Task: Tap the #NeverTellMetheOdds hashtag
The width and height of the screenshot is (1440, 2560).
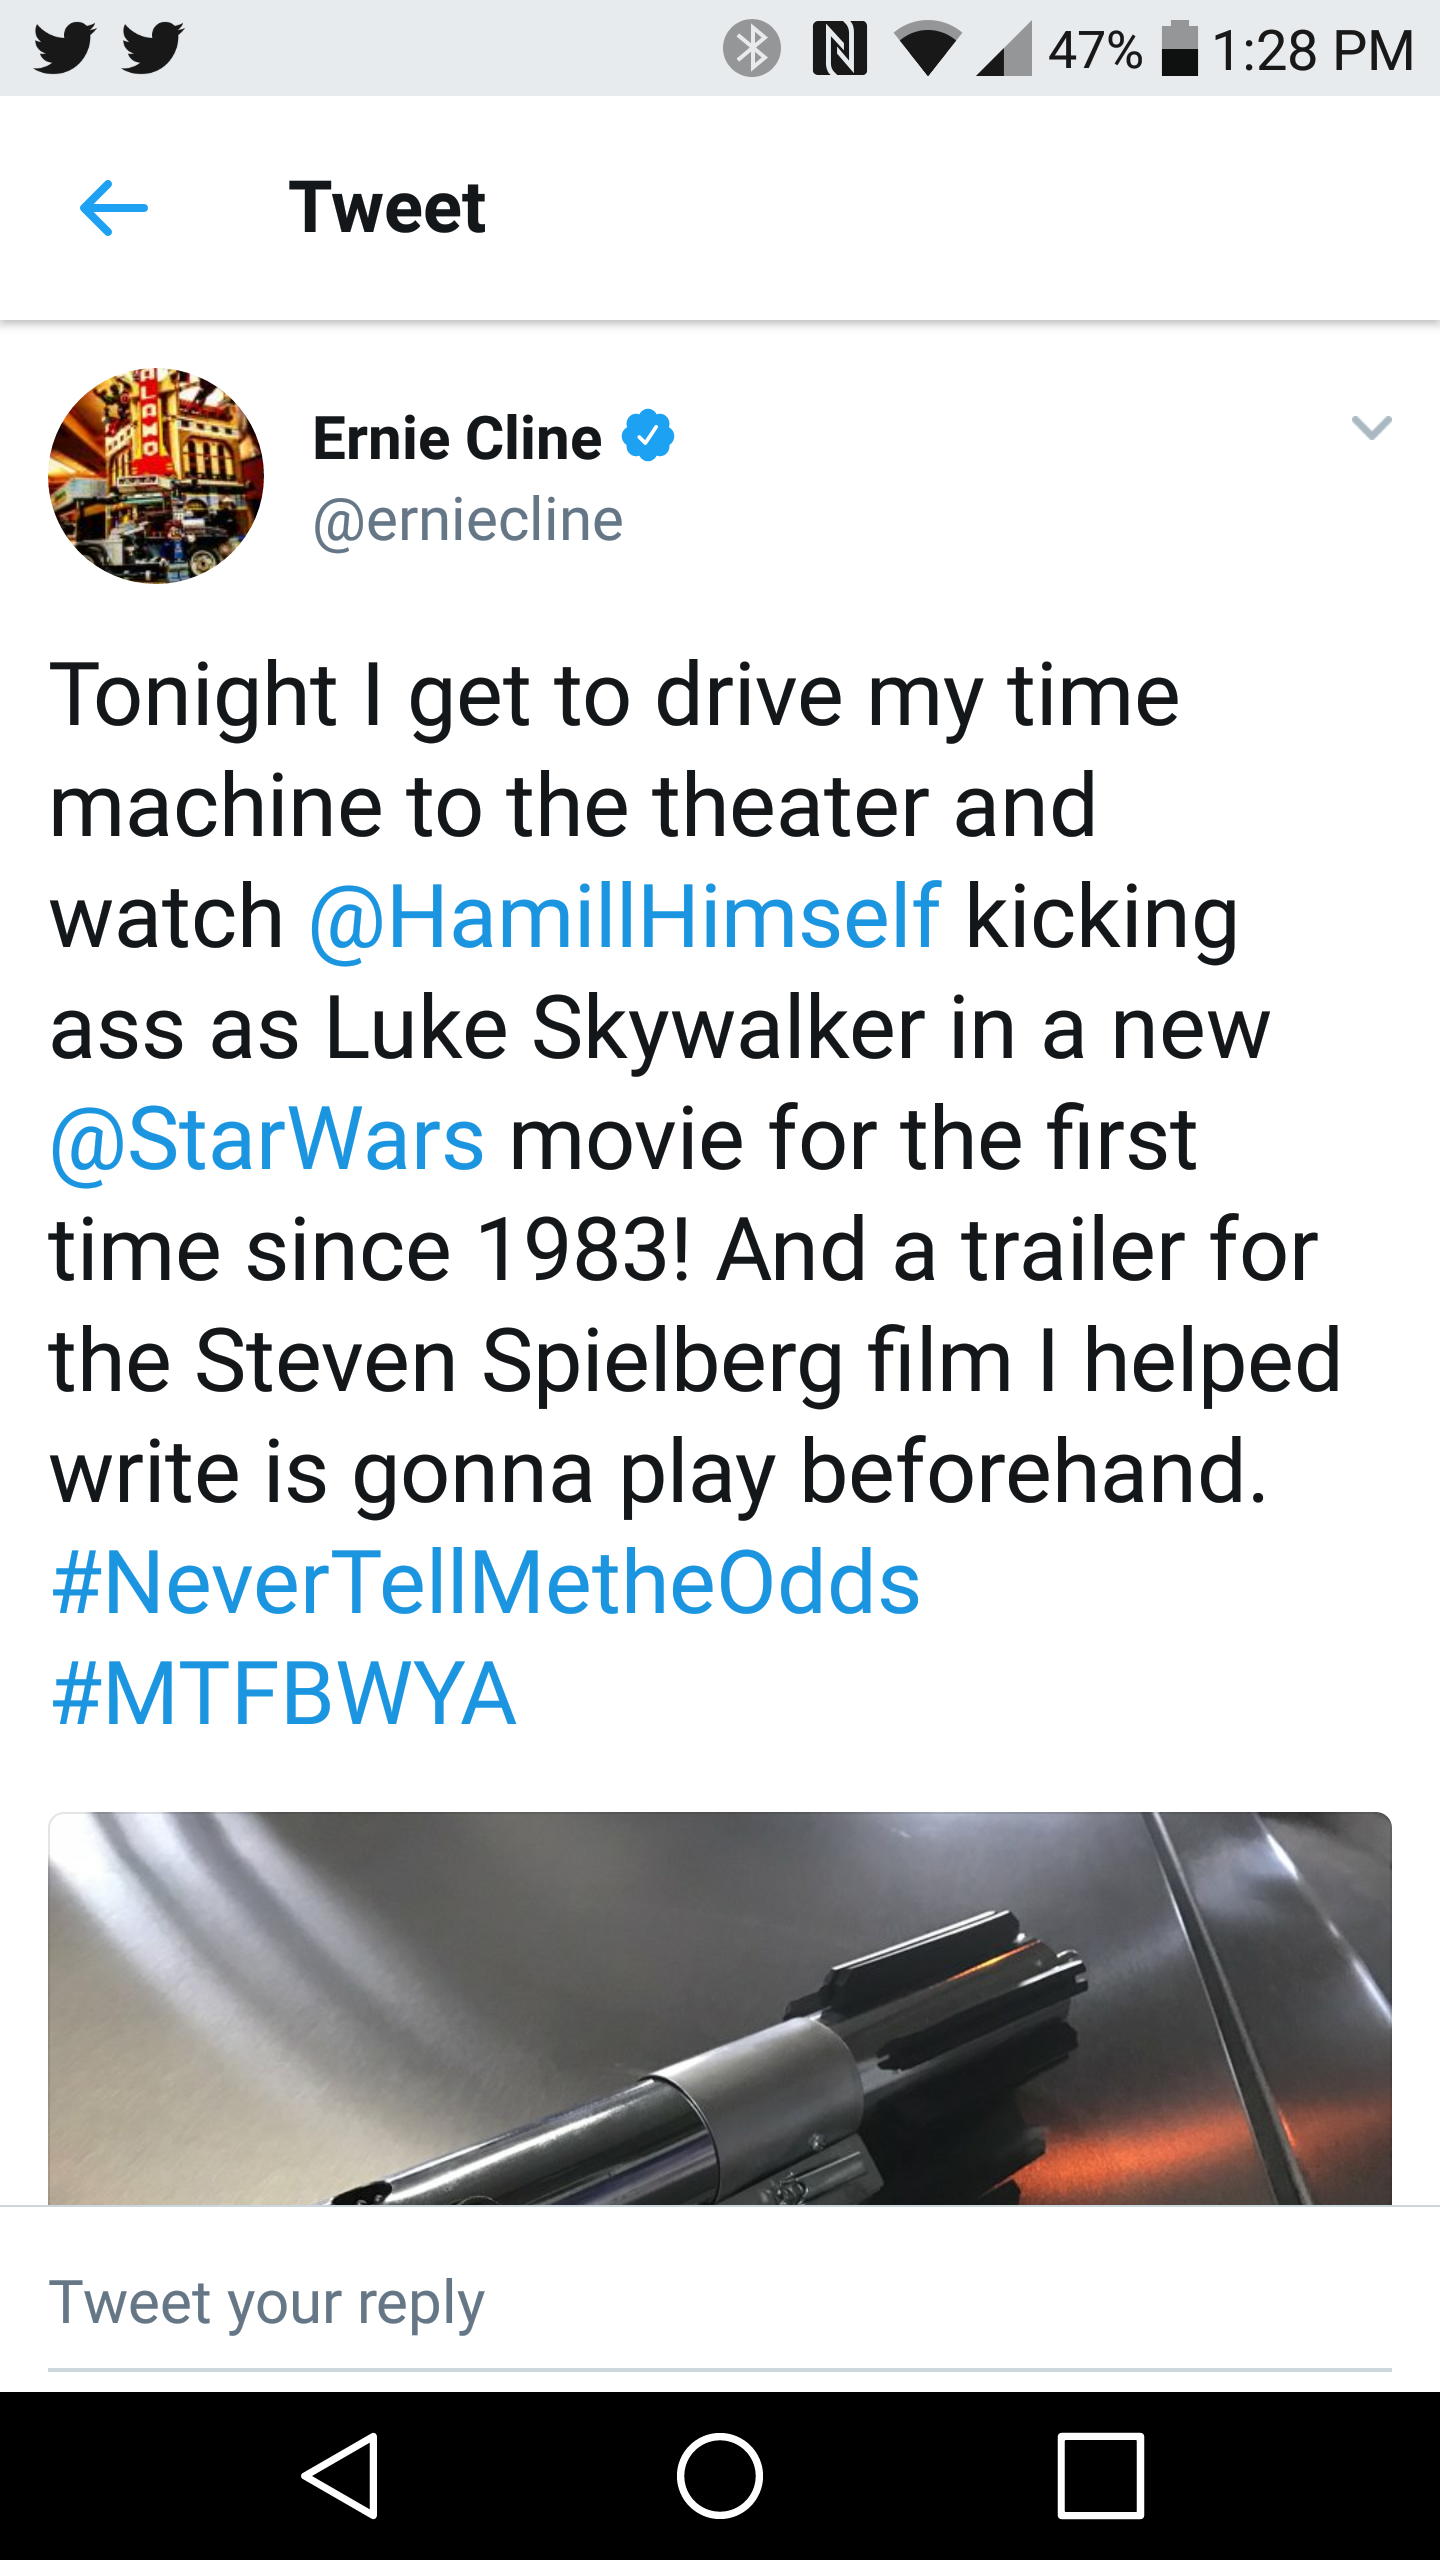Action: pos(486,1582)
